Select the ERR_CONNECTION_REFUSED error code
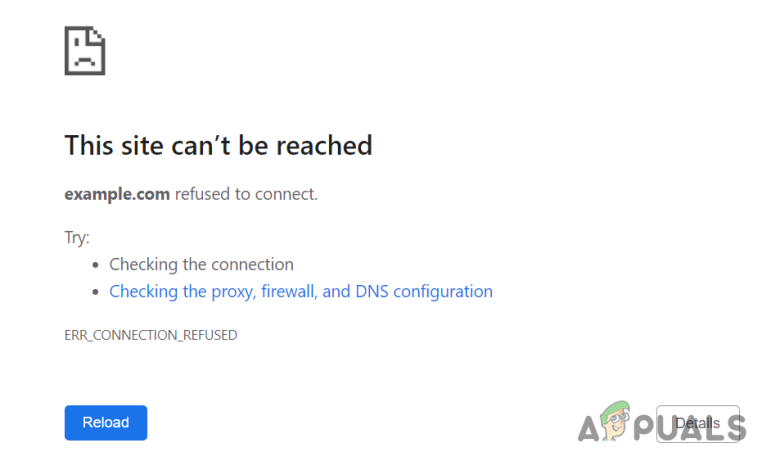 pos(151,335)
